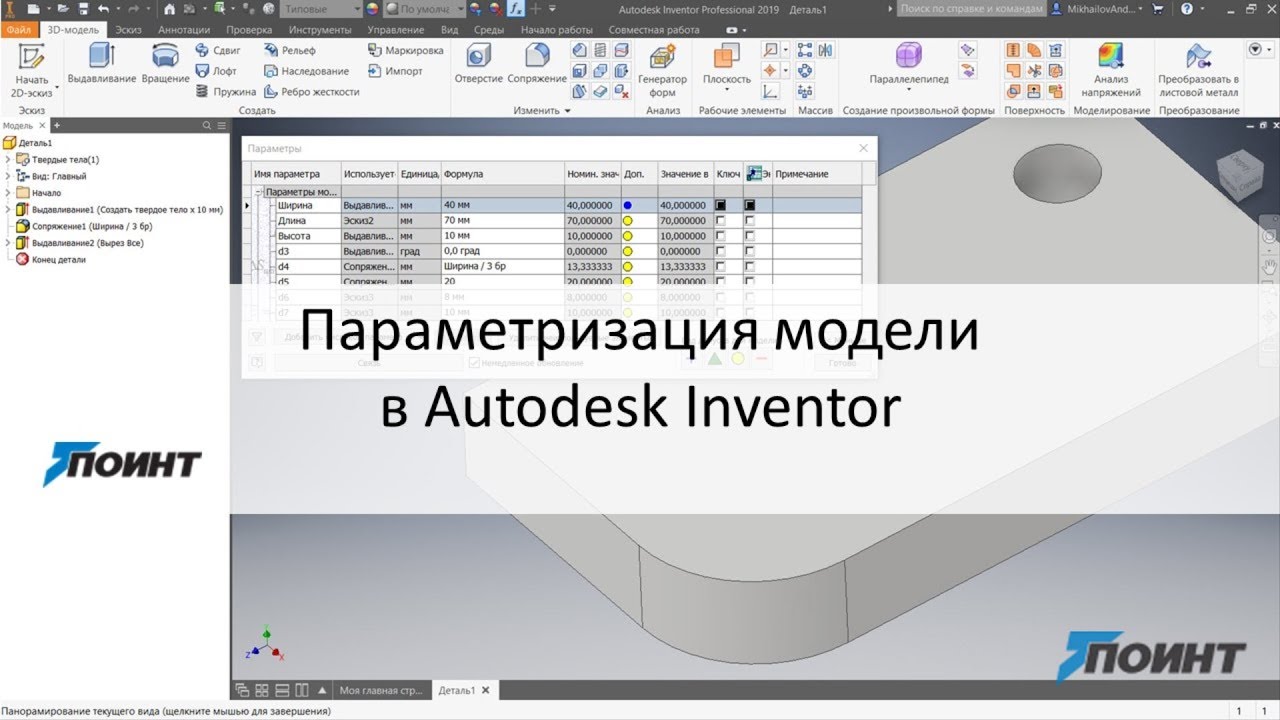
Task: Open the Генератор форм tool
Action: coord(662,70)
